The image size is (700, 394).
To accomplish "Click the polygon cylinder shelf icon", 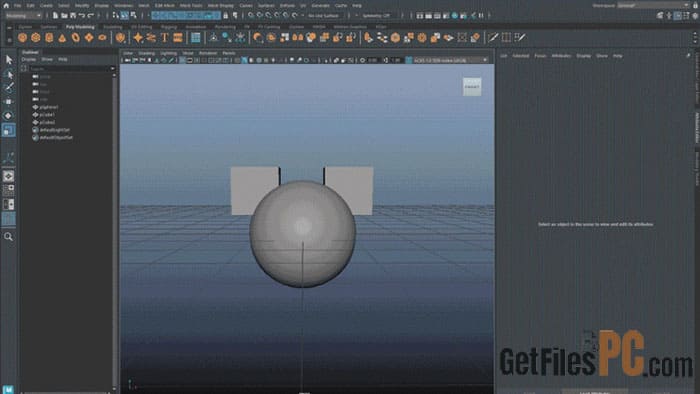I will [x=49, y=37].
